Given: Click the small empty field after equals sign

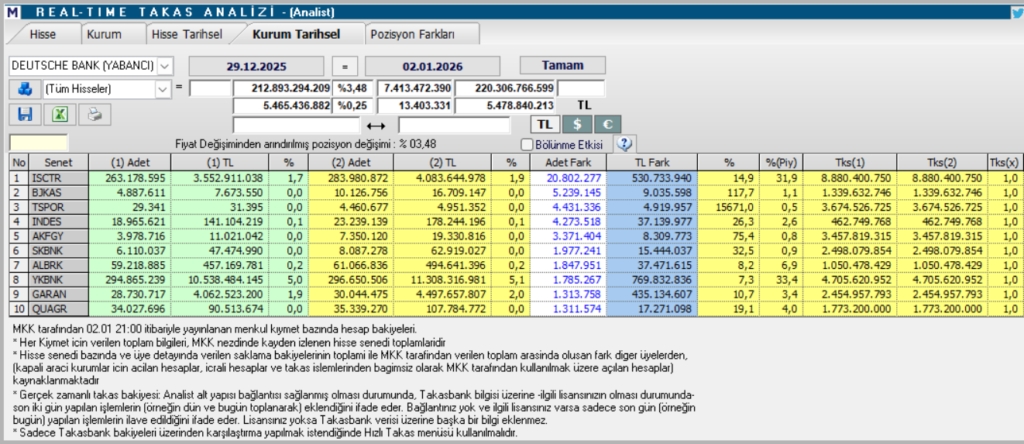Looking at the screenshot, I should [x=210, y=88].
